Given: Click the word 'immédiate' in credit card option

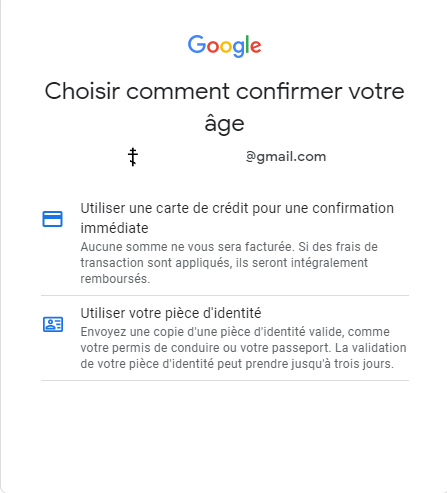Looking at the screenshot, I should pyautogui.click(x=114, y=228).
